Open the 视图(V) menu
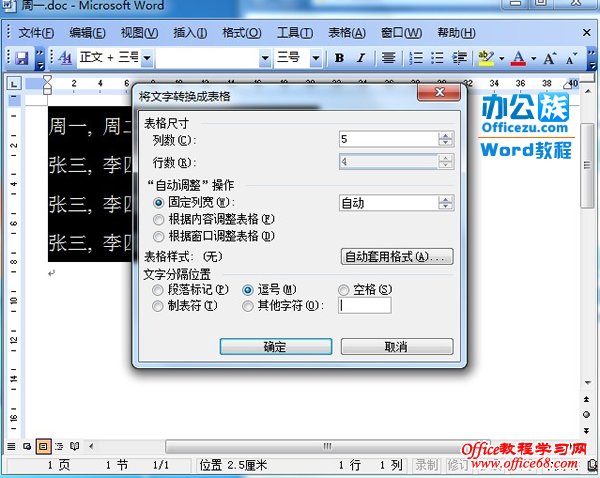The height and width of the screenshot is (478, 600). (139, 33)
